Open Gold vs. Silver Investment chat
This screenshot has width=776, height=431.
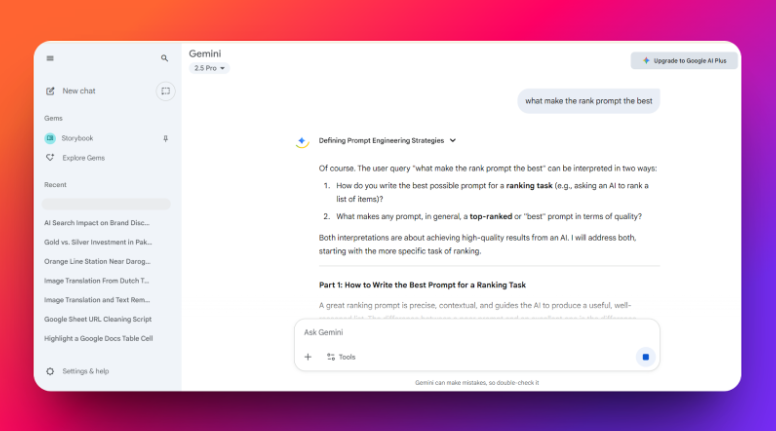tap(97, 242)
